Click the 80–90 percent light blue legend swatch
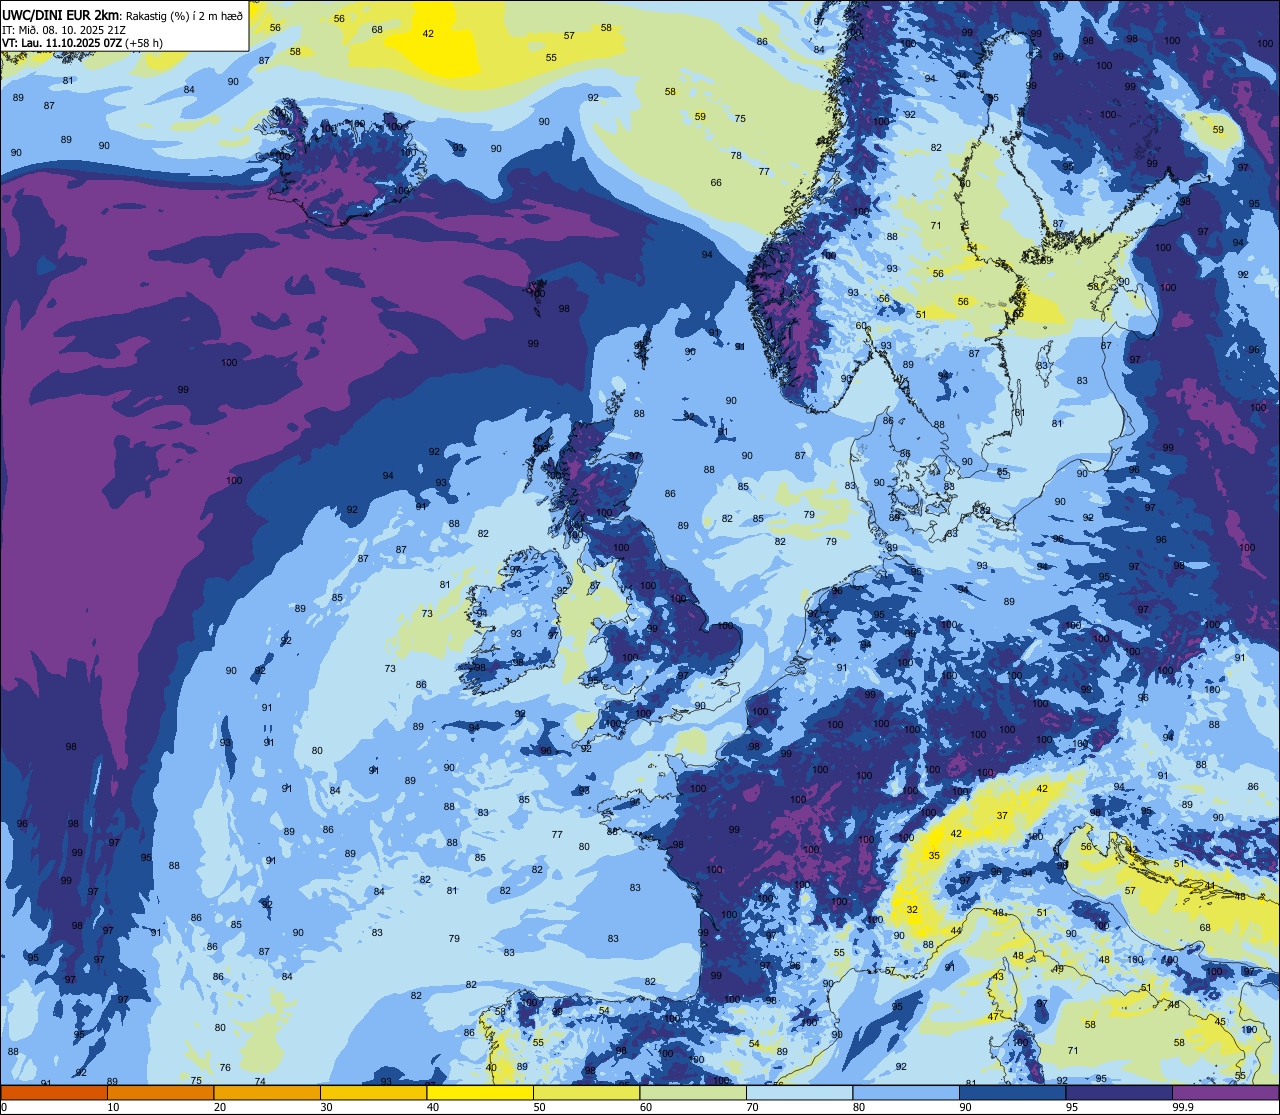 click(x=906, y=1092)
